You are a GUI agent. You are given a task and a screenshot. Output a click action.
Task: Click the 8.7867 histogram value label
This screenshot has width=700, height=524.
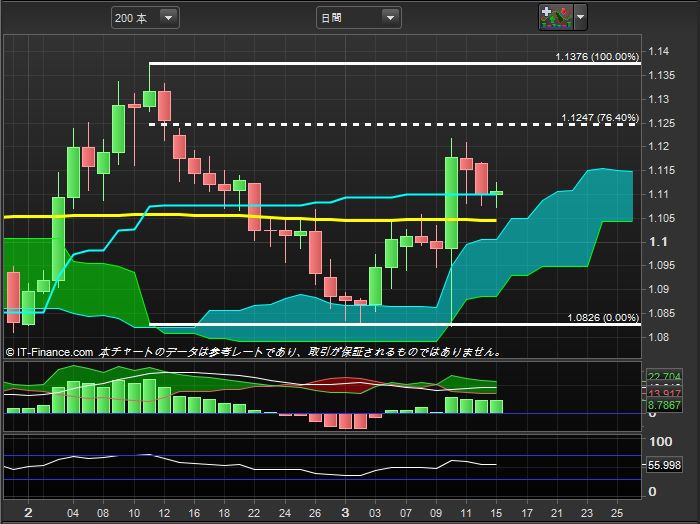pos(664,405)
